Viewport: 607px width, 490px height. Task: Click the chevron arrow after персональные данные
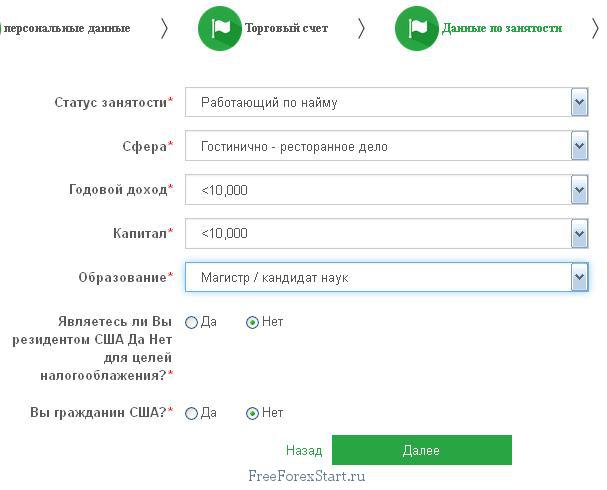164,28
